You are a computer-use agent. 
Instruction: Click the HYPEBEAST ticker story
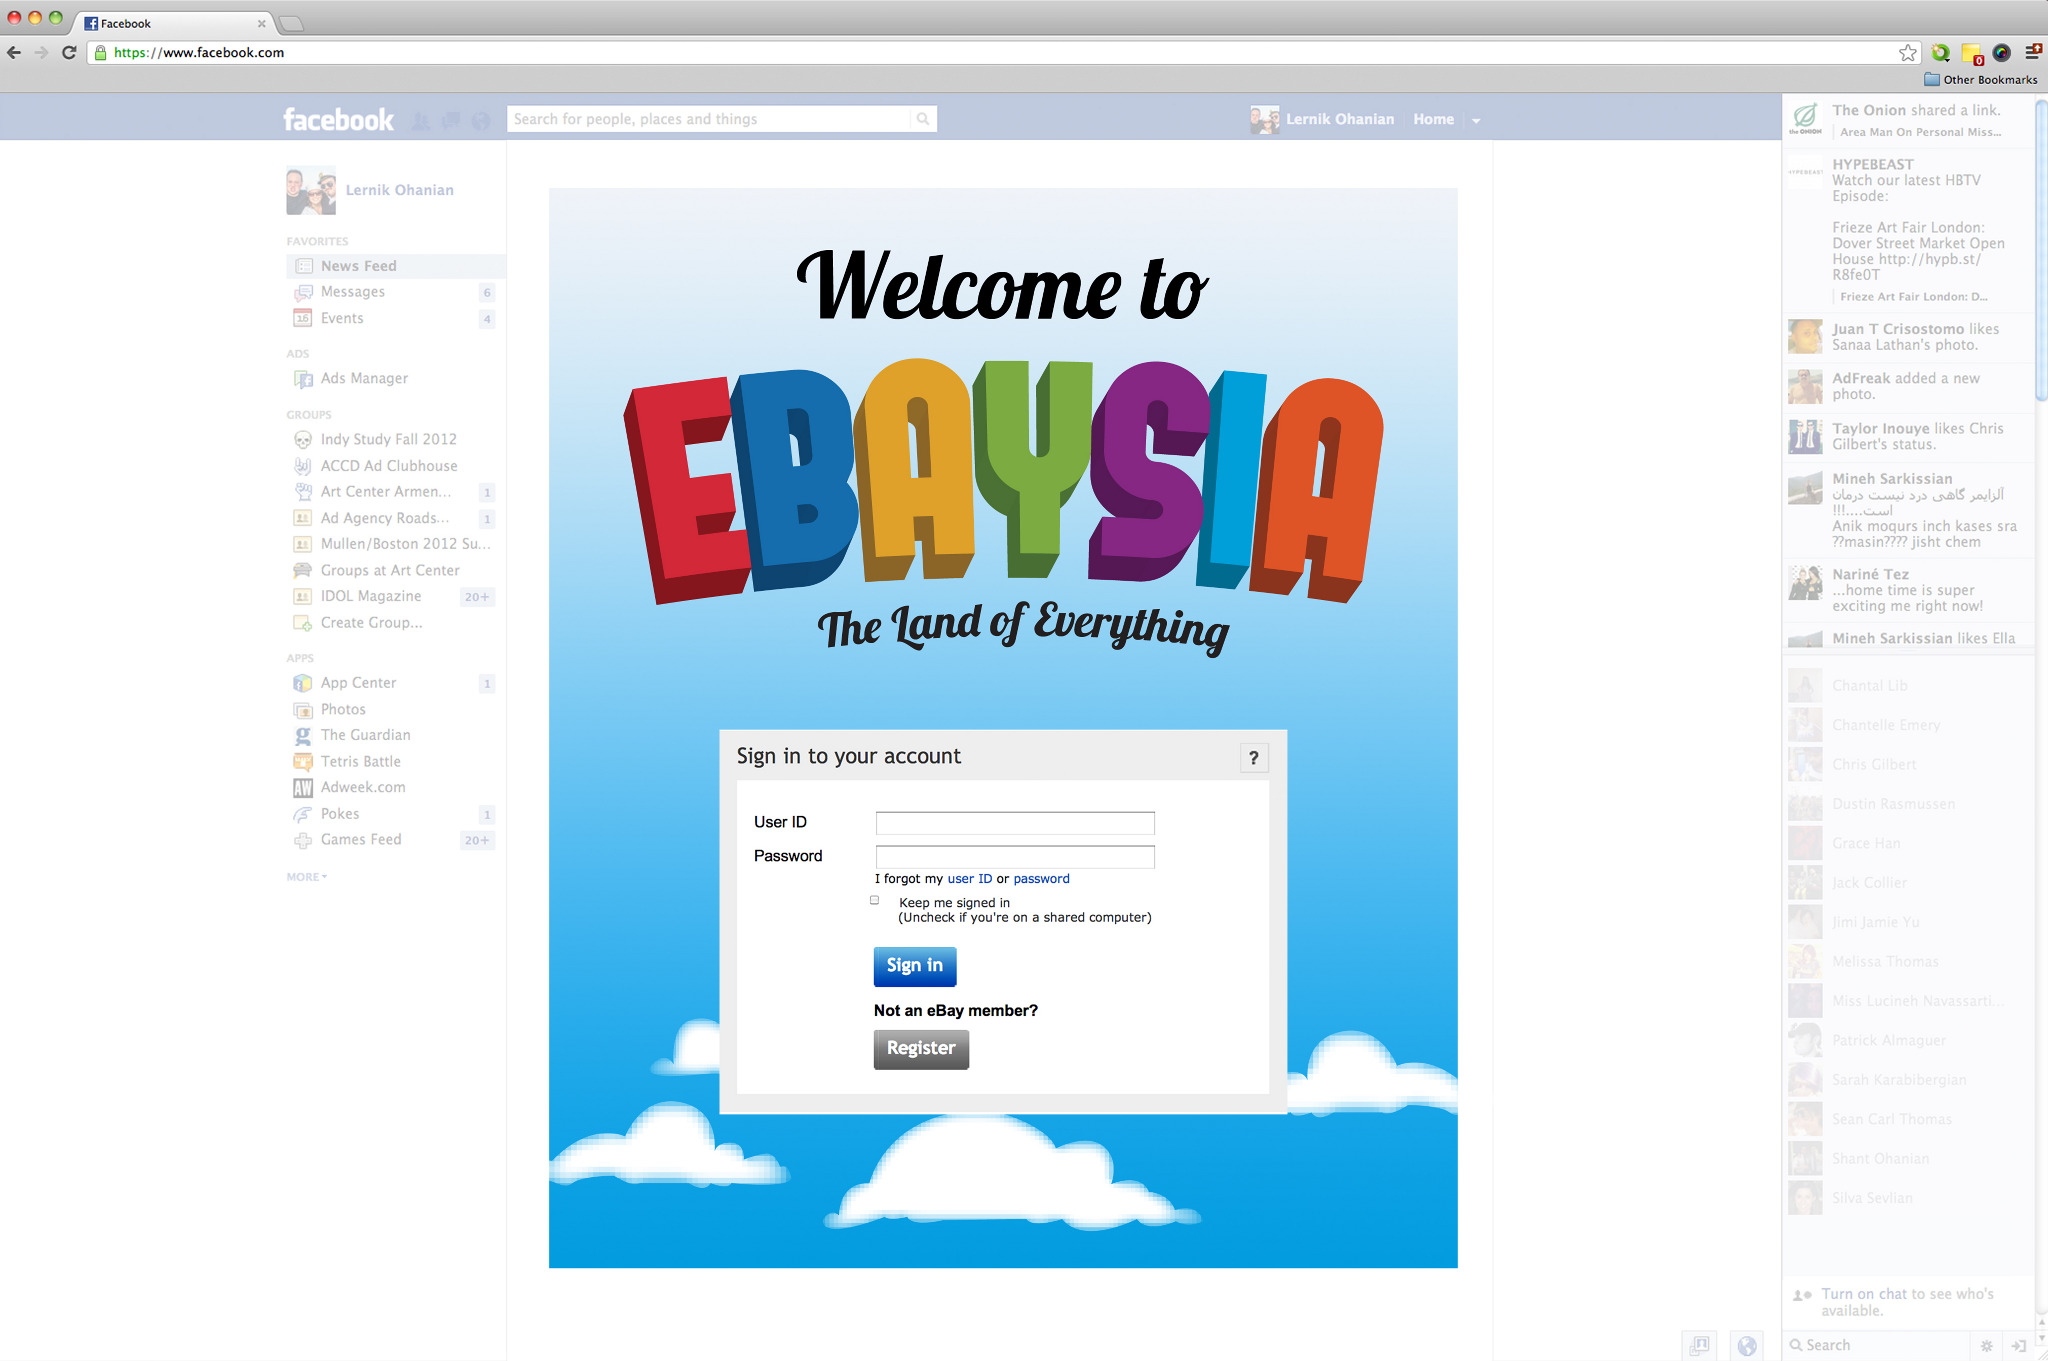tap(1908, 230)
